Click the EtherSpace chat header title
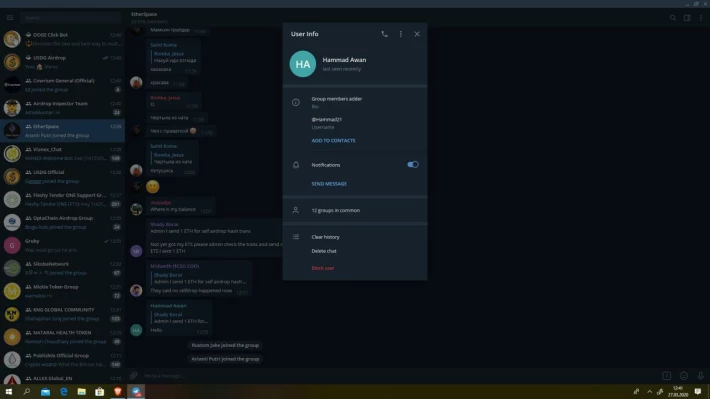Viewport: 710px width, 399px height. point(144,14)
